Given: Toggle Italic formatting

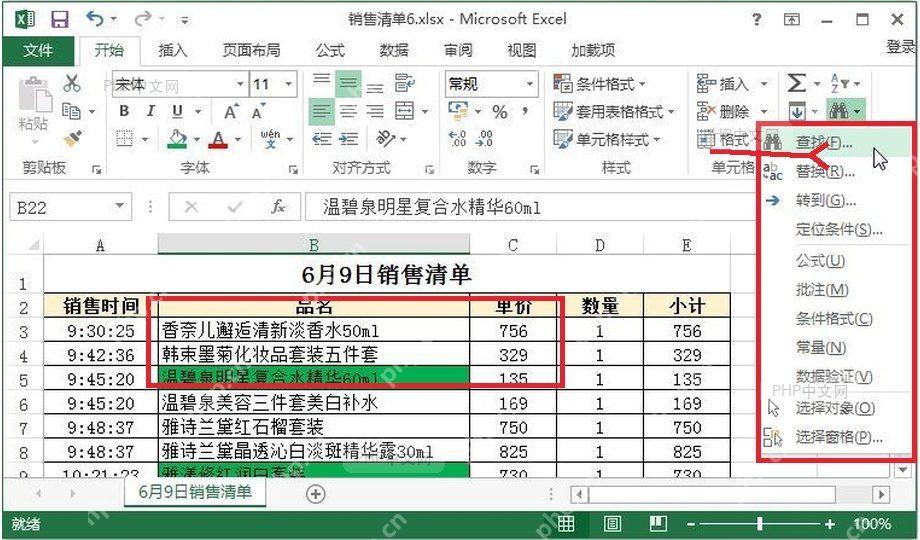Looking at the screenshot, I should tap(151, 111).
